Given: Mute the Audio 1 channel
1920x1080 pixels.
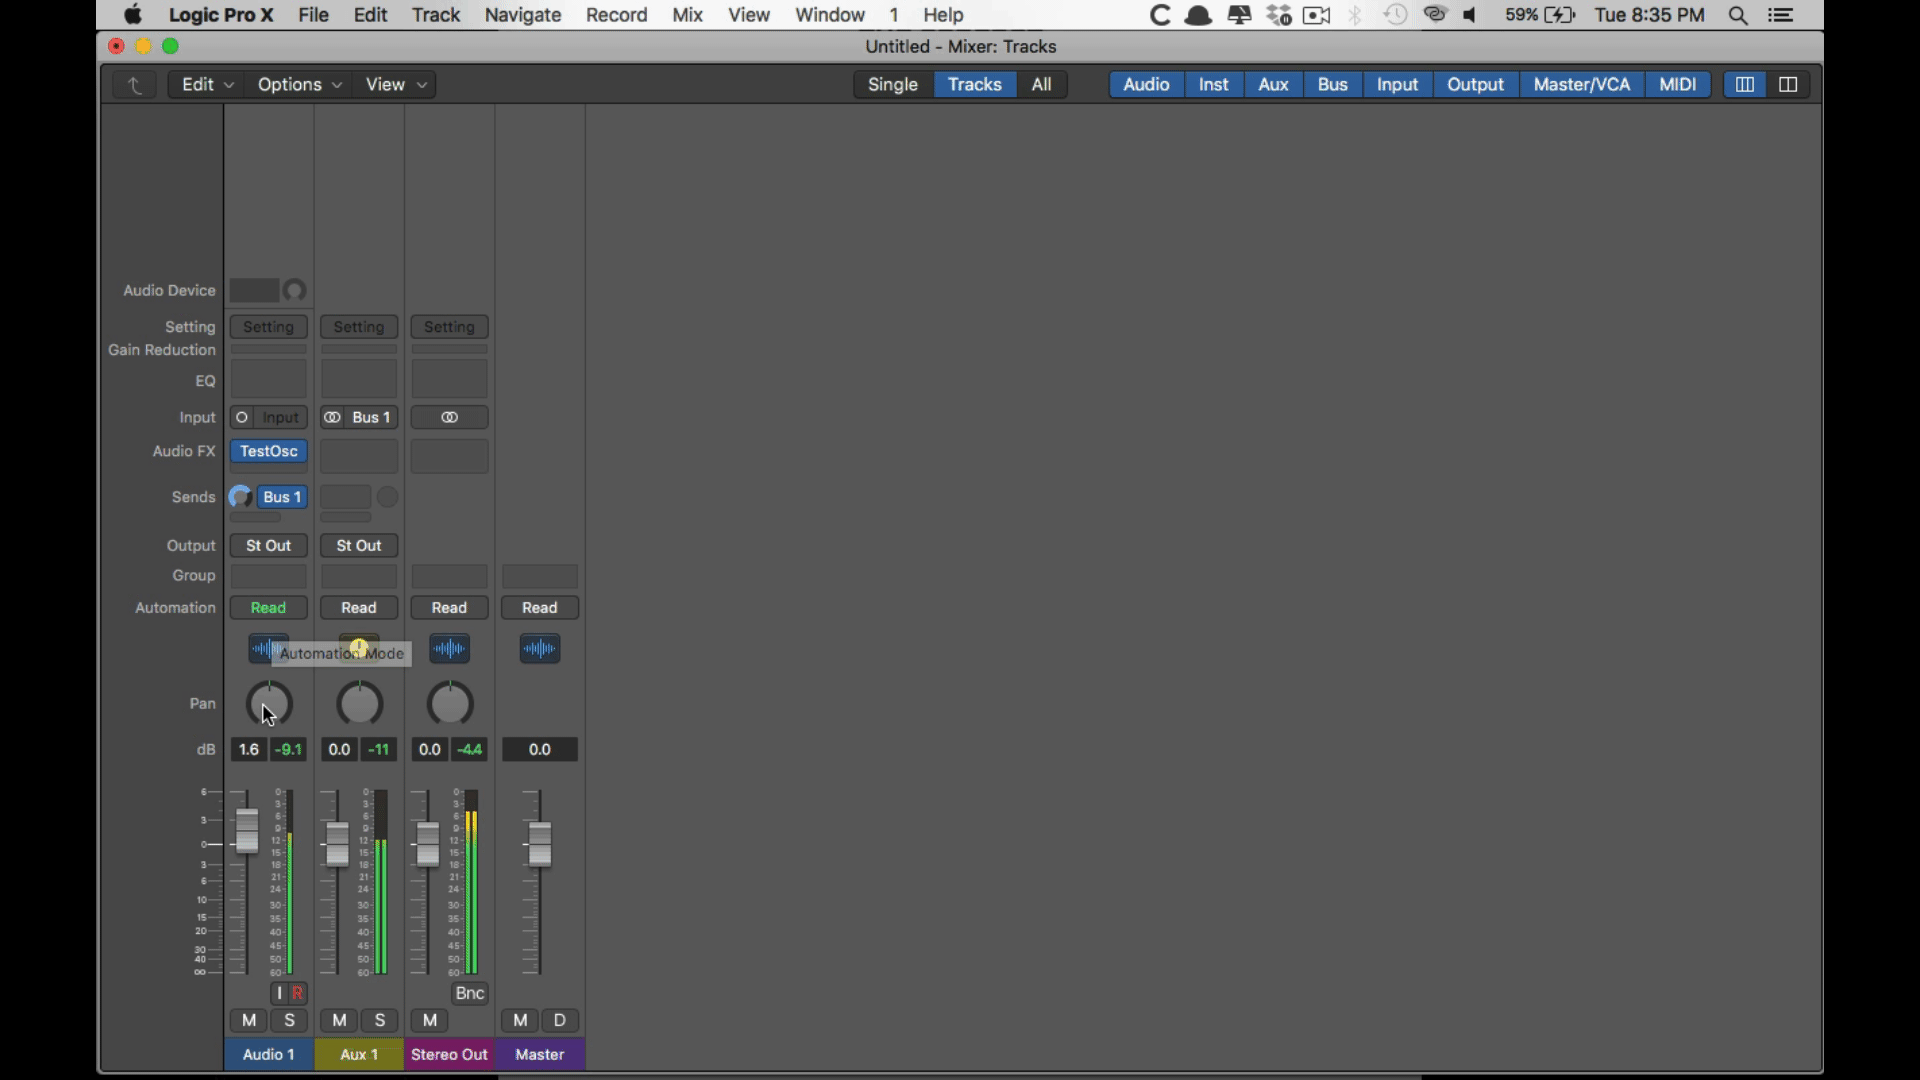Looking at the screenshot, I should [x=249, y=1020].
